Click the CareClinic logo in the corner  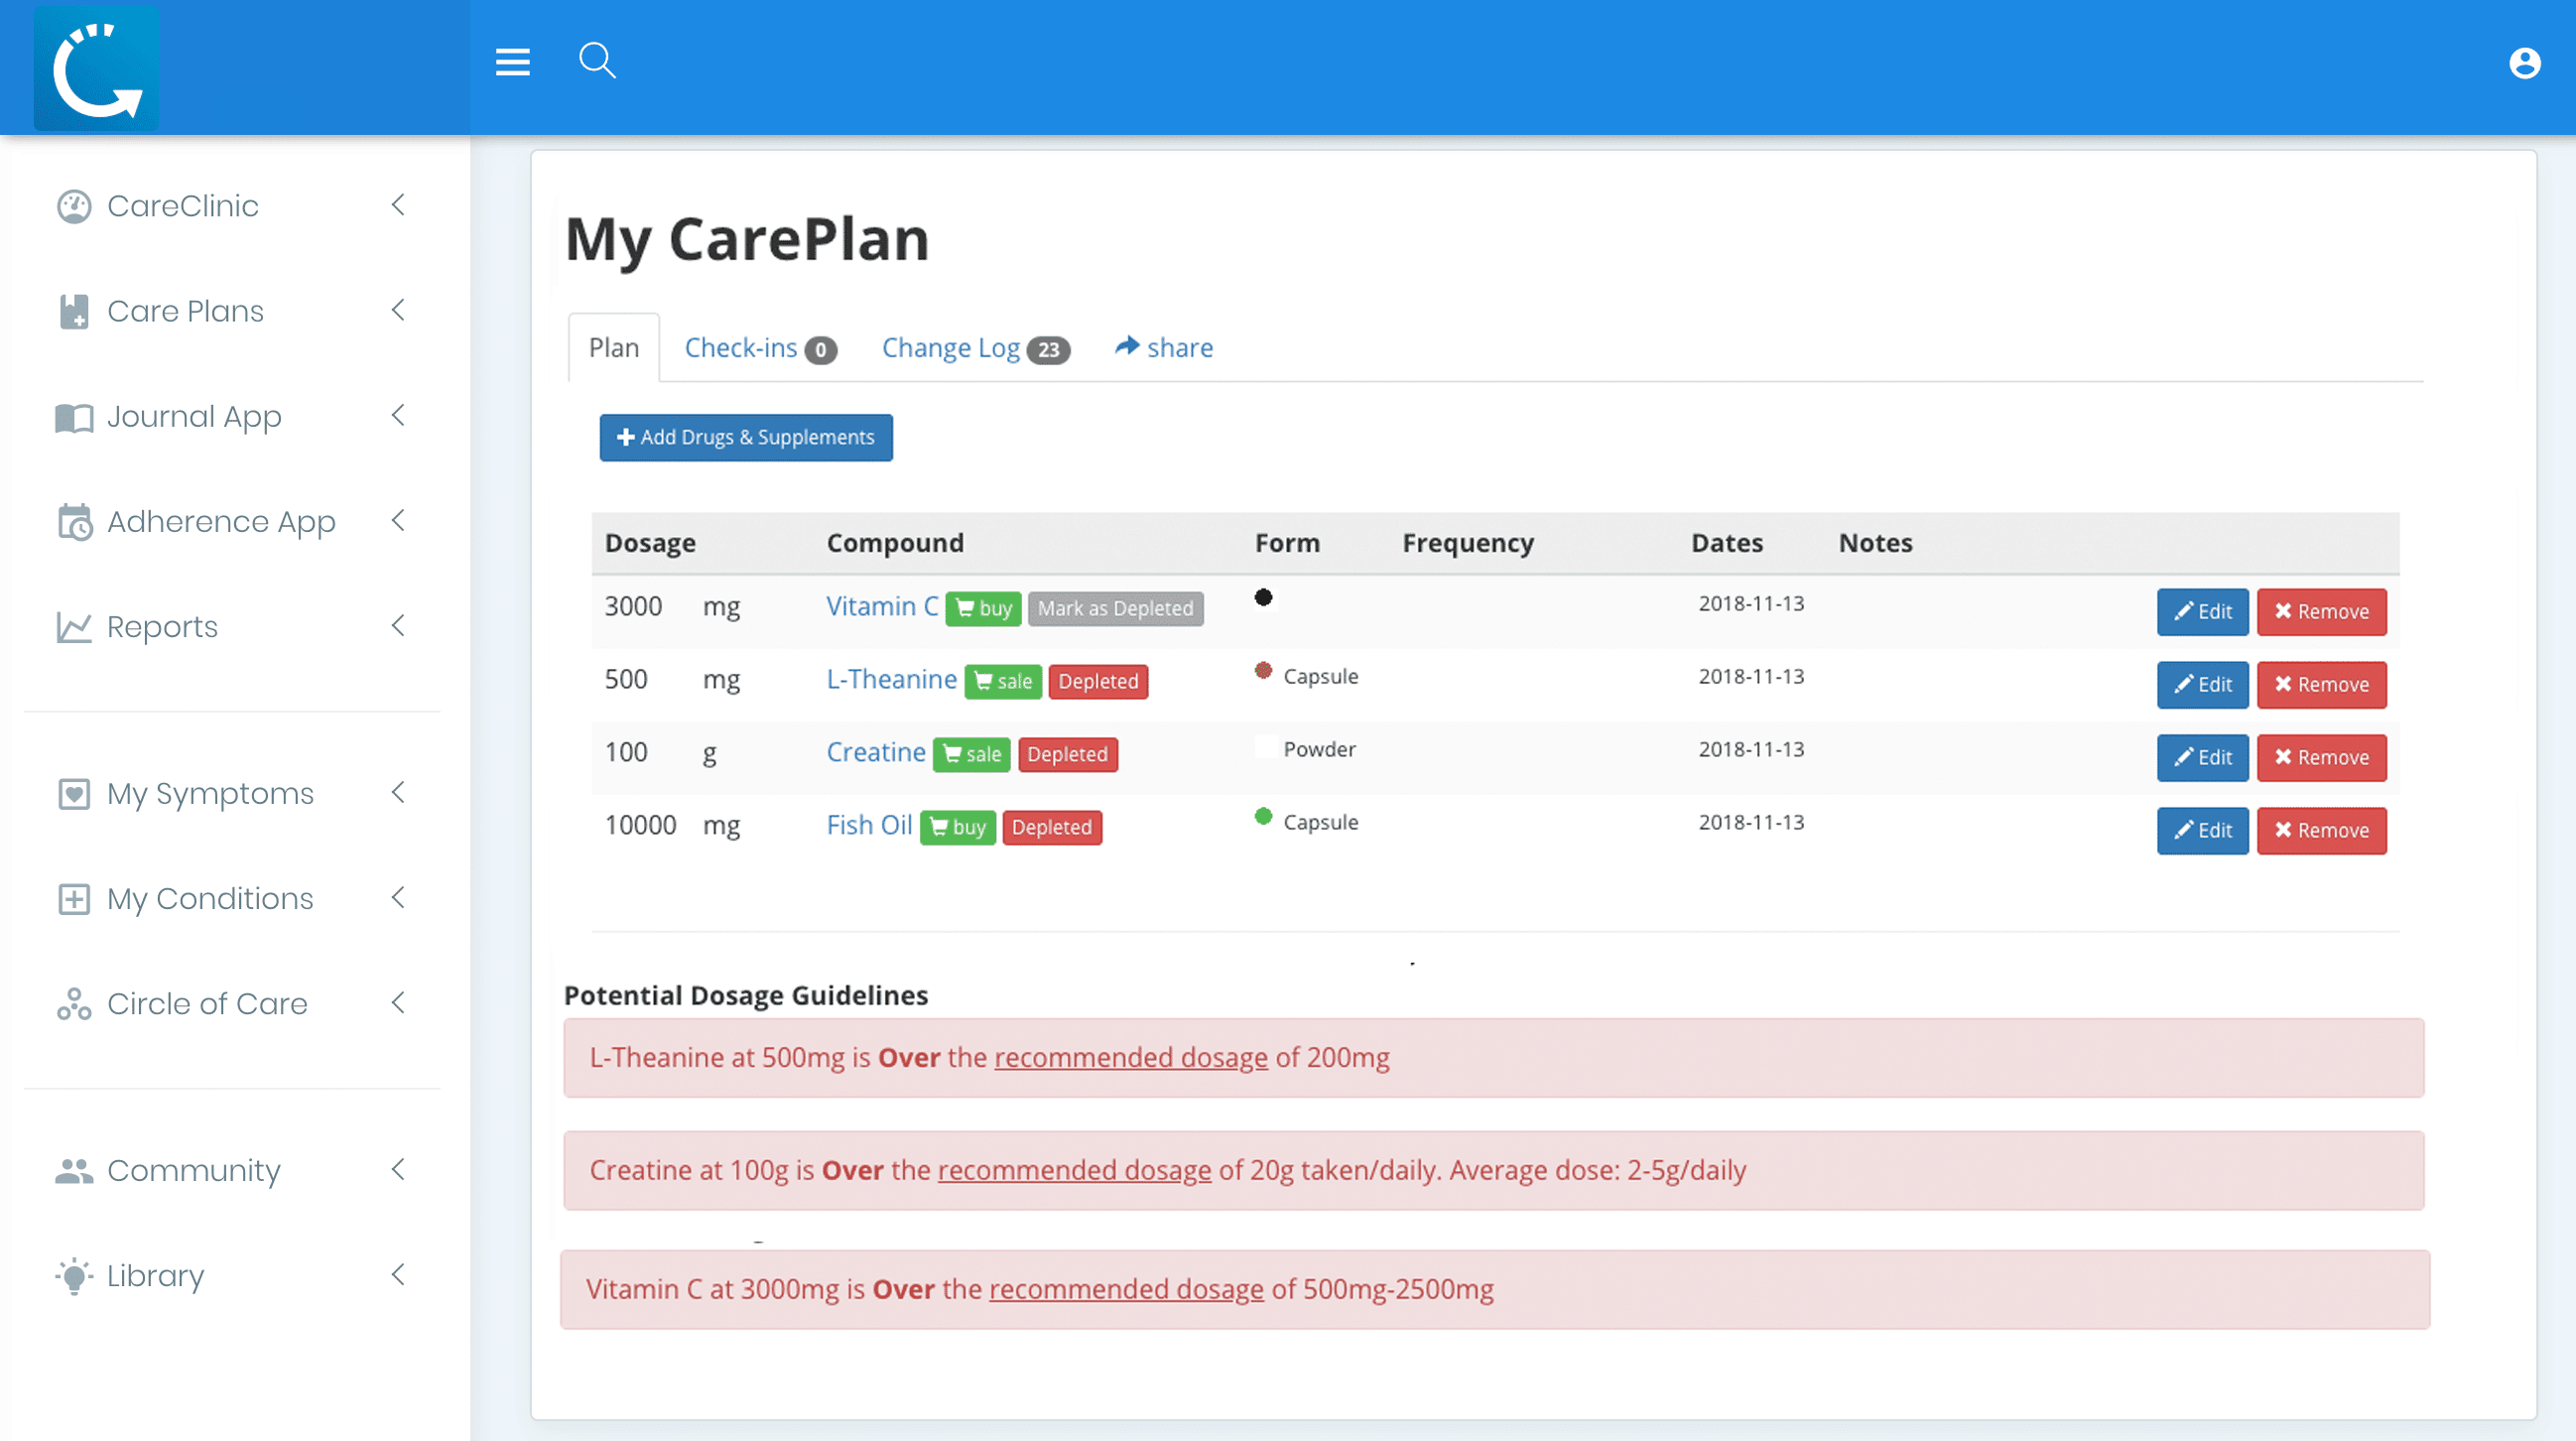[x=96, y=67]
